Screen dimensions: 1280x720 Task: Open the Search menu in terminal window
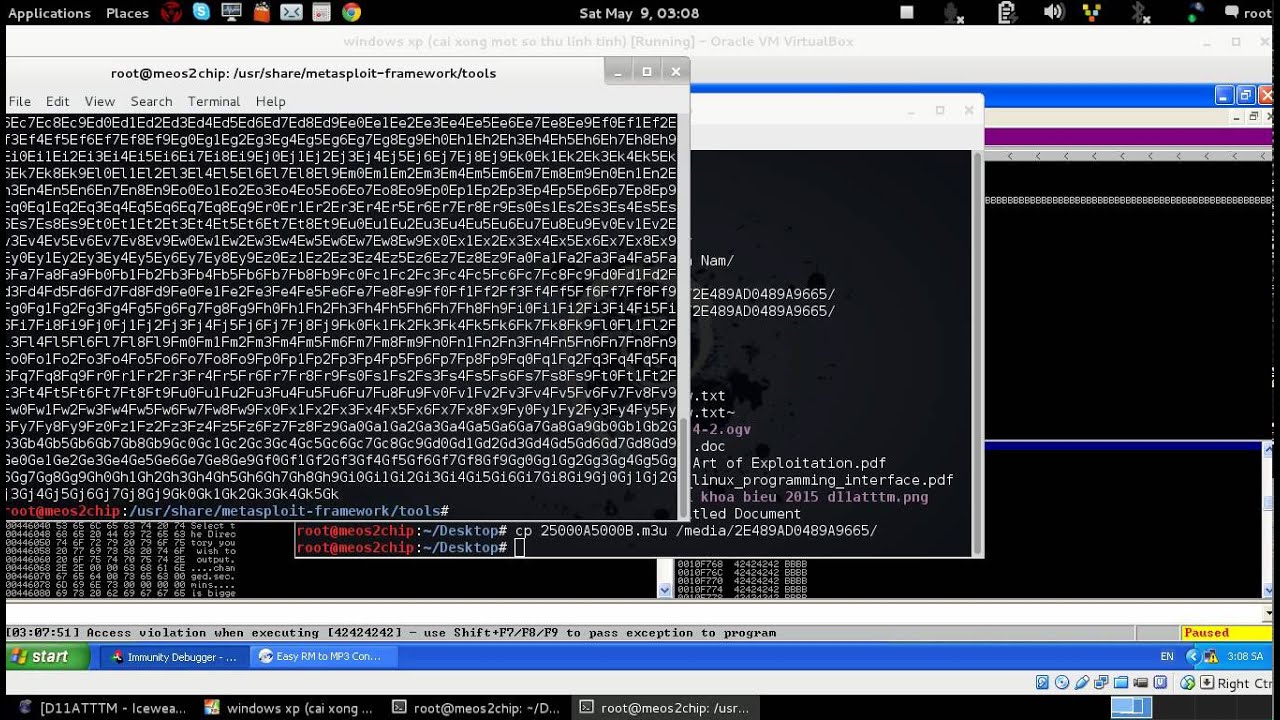pos(151,101)
